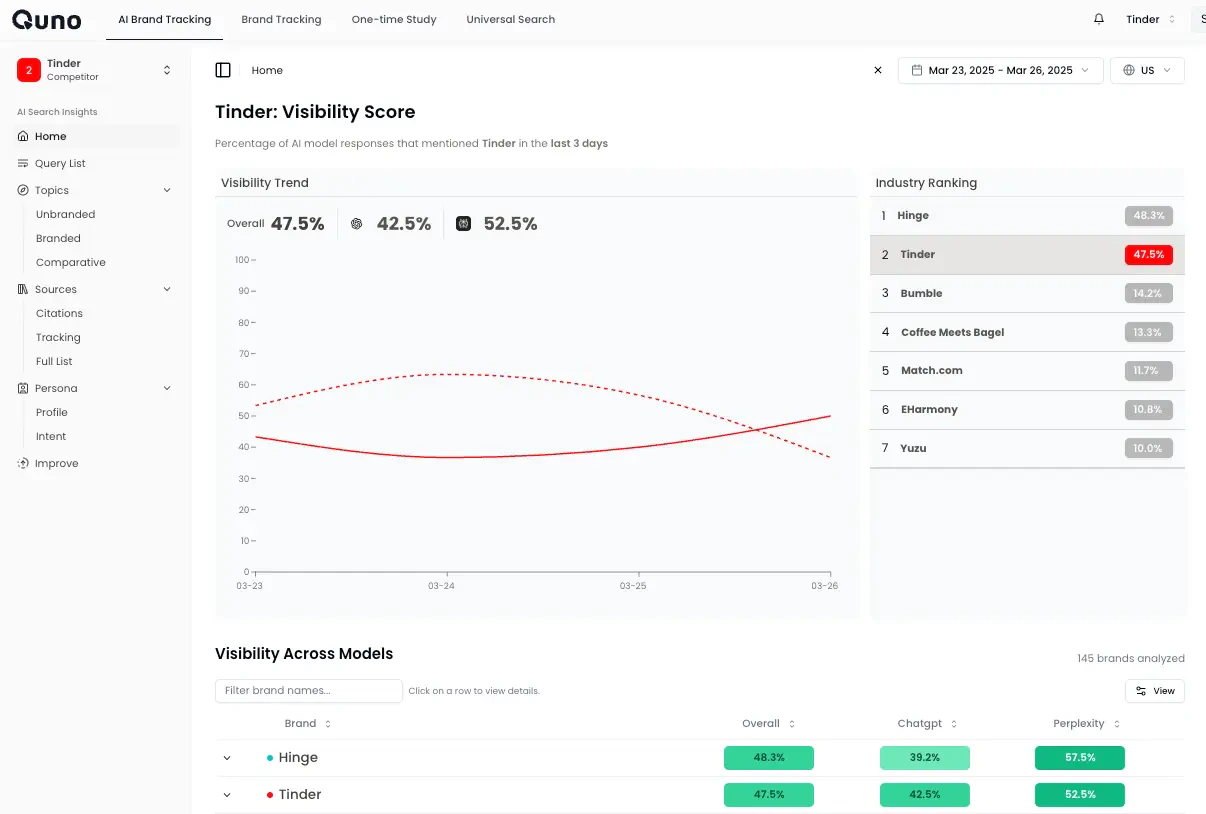This screenshot has width=1206, height=814.
Task: Click Hinge overall 48.3% cell in table
Action: click(769, 758)
